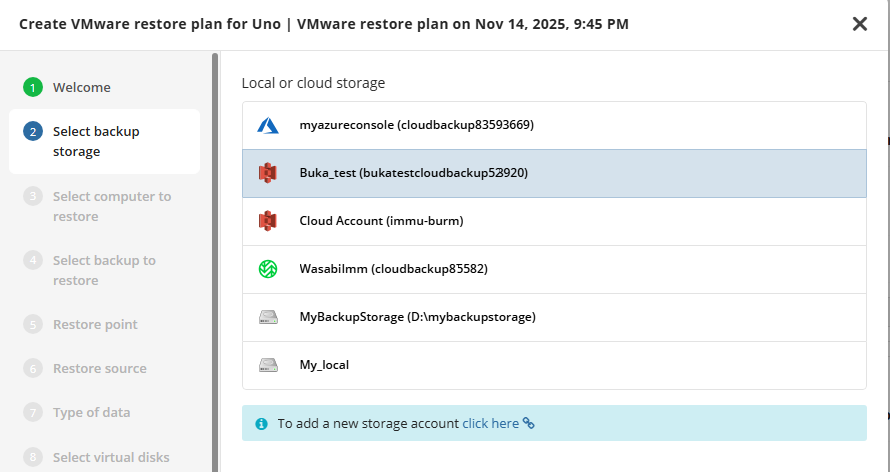Open the 'click here' add storage link

tap(490, 424)
